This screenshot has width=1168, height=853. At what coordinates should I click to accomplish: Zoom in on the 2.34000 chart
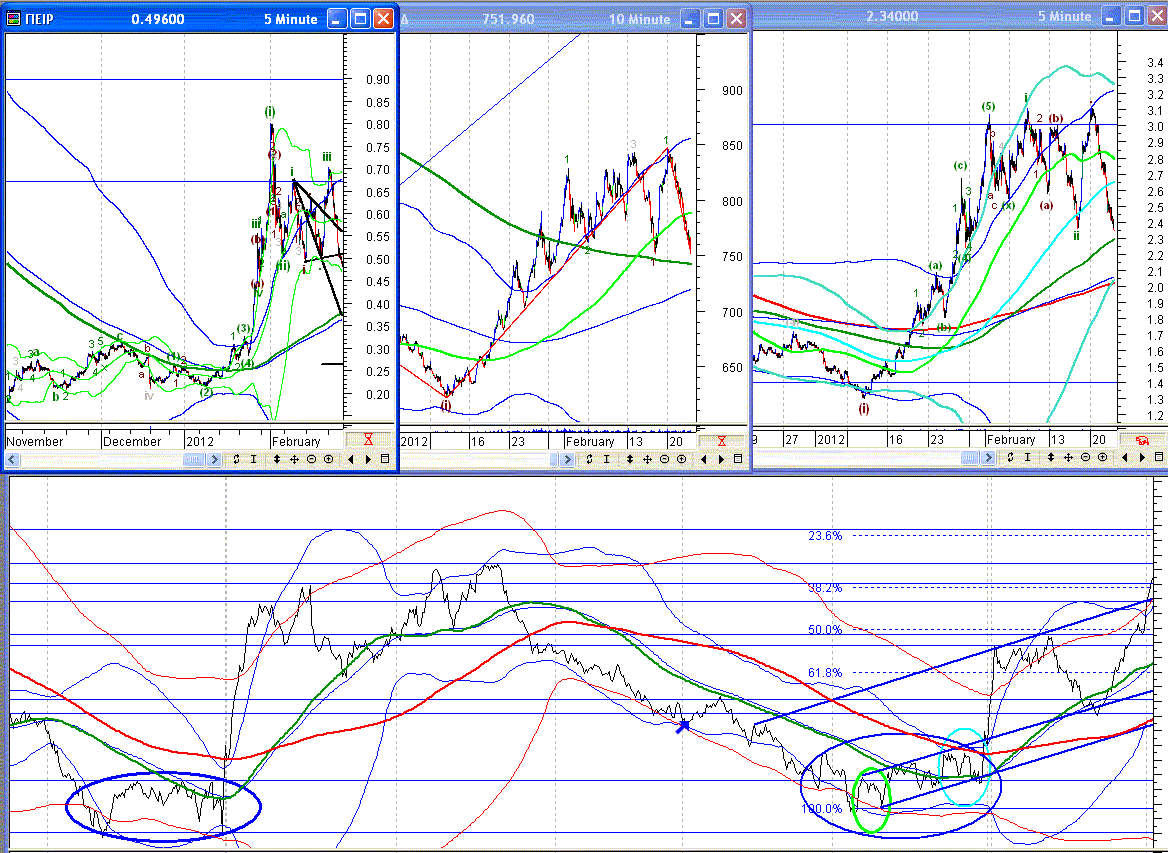(x=1102, y=457)
